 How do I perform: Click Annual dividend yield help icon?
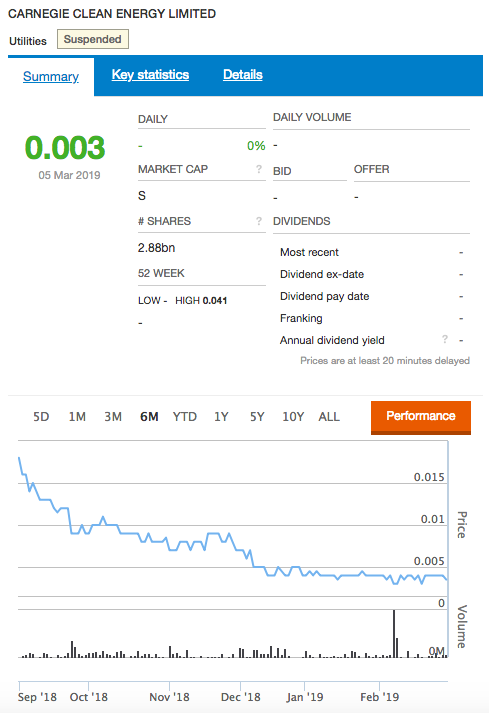coord(445,339)
